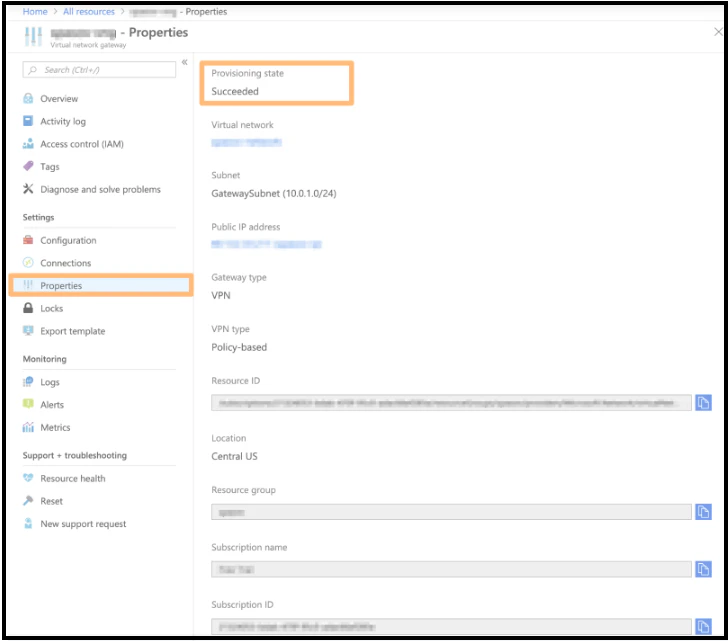Go to Tags section
Viewport: 728px width, 641px height.
click(x=50, y=166)
